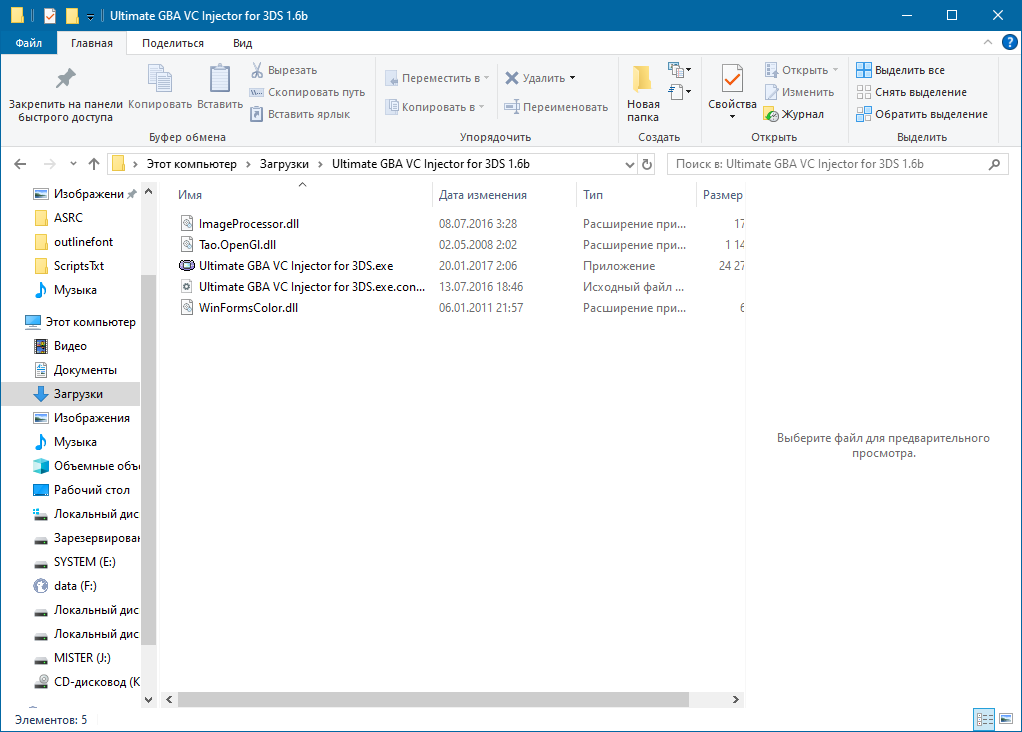Open the blue Help question mark
The height and width of the screenshot is (732, 1022).
tap(1009, 42)
